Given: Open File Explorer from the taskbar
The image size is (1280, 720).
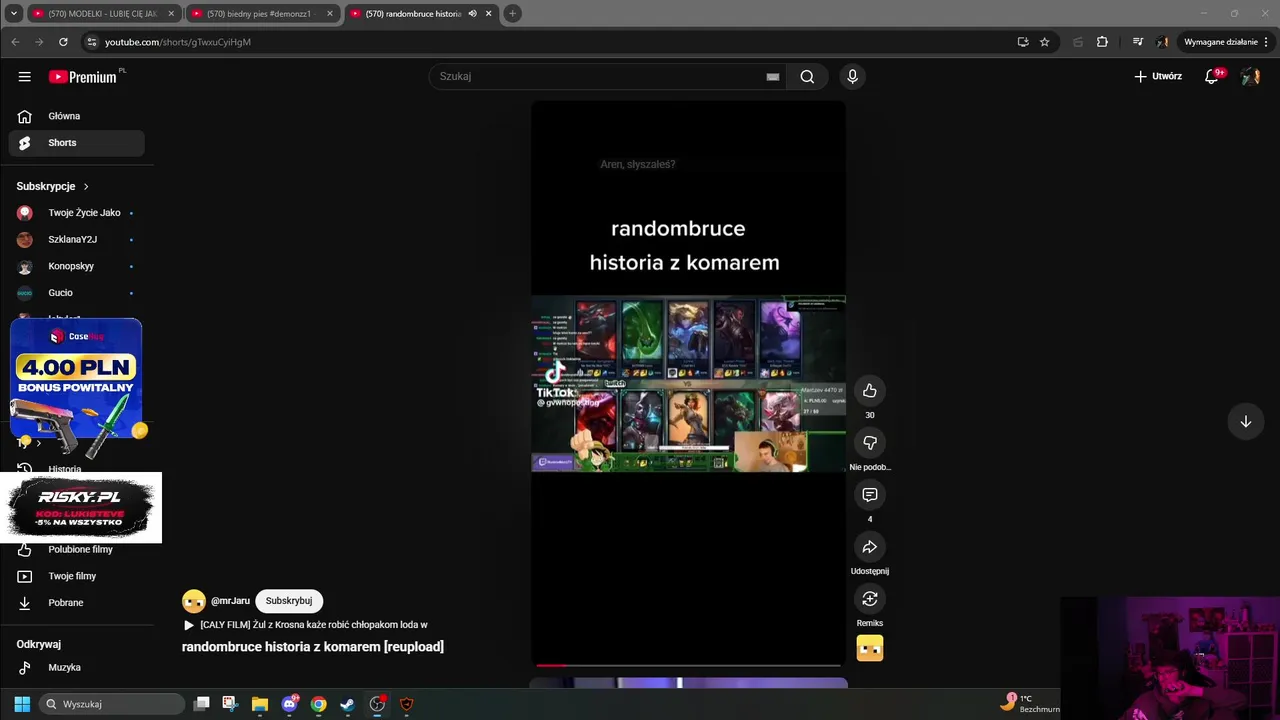Looking at the screenshot, I should (260, 704).
